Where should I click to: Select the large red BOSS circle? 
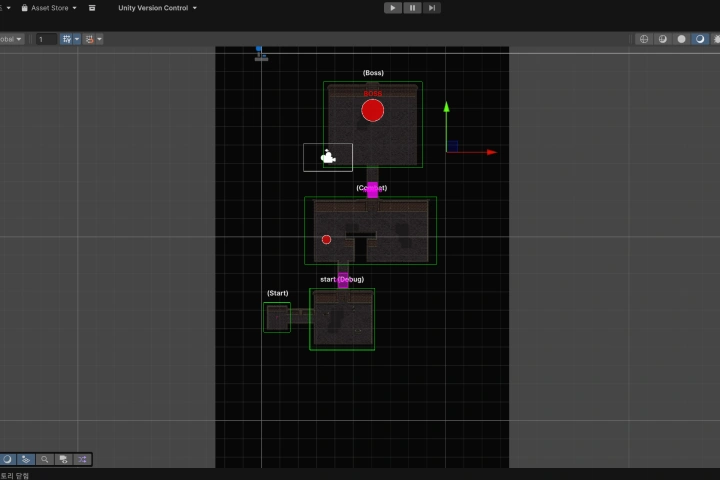pyautogui.click(x=372, y=110)
